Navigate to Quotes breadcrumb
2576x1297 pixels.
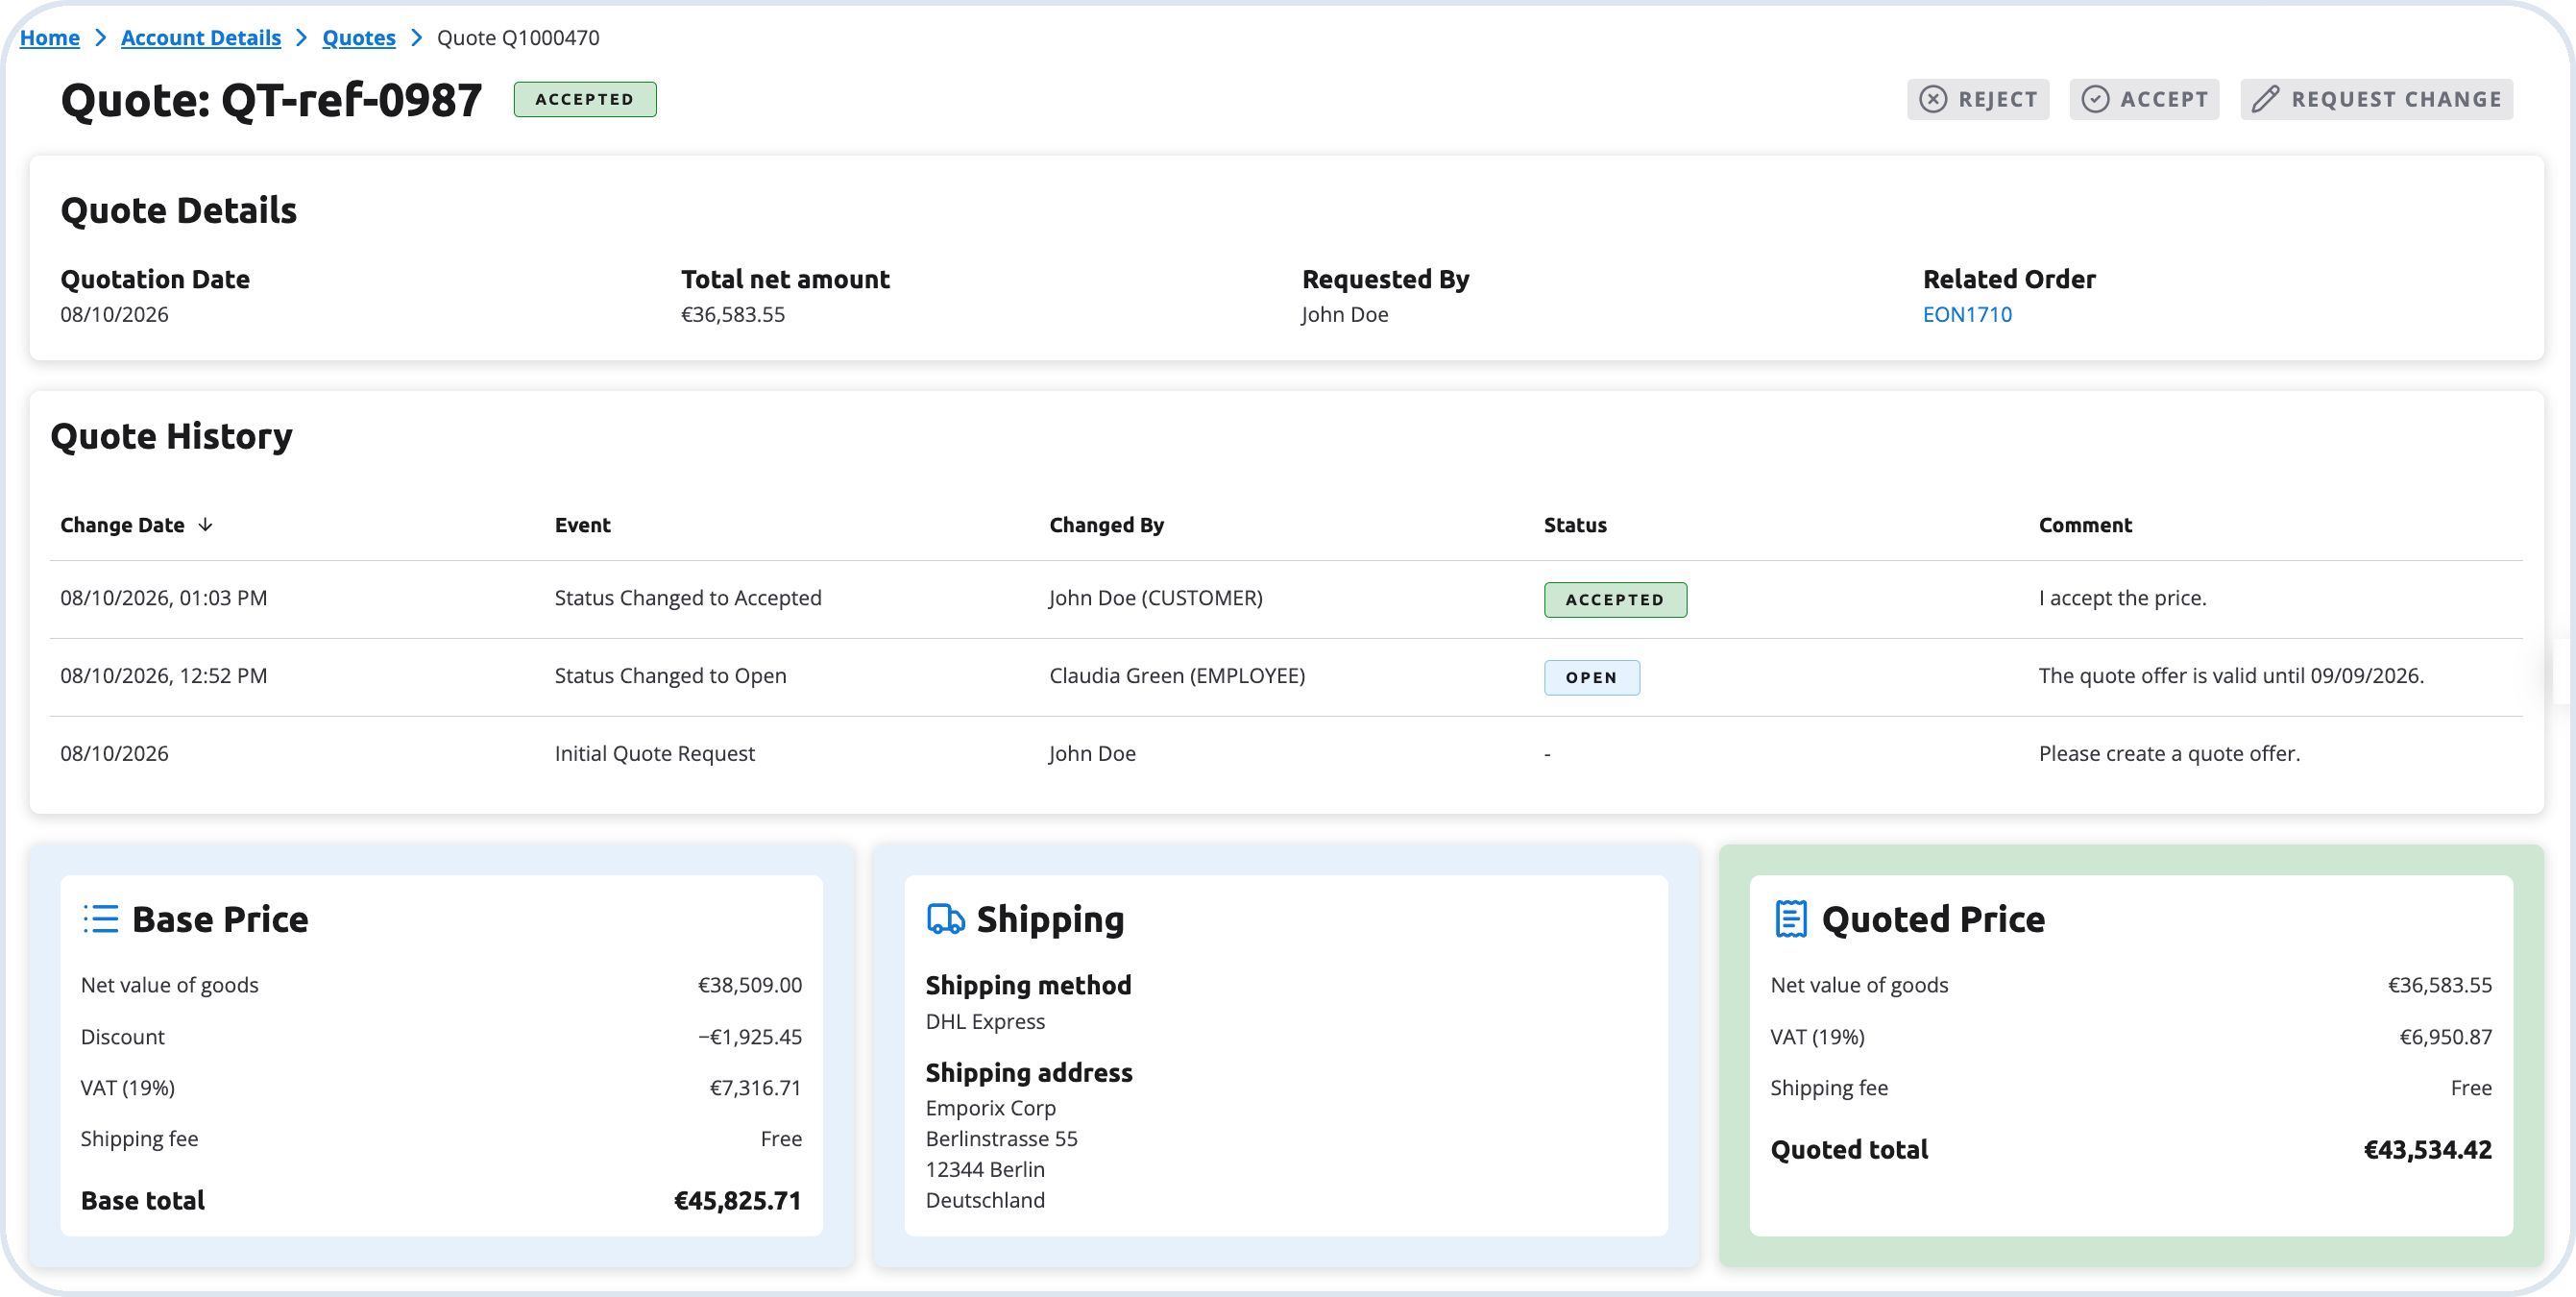click(359, 38)
